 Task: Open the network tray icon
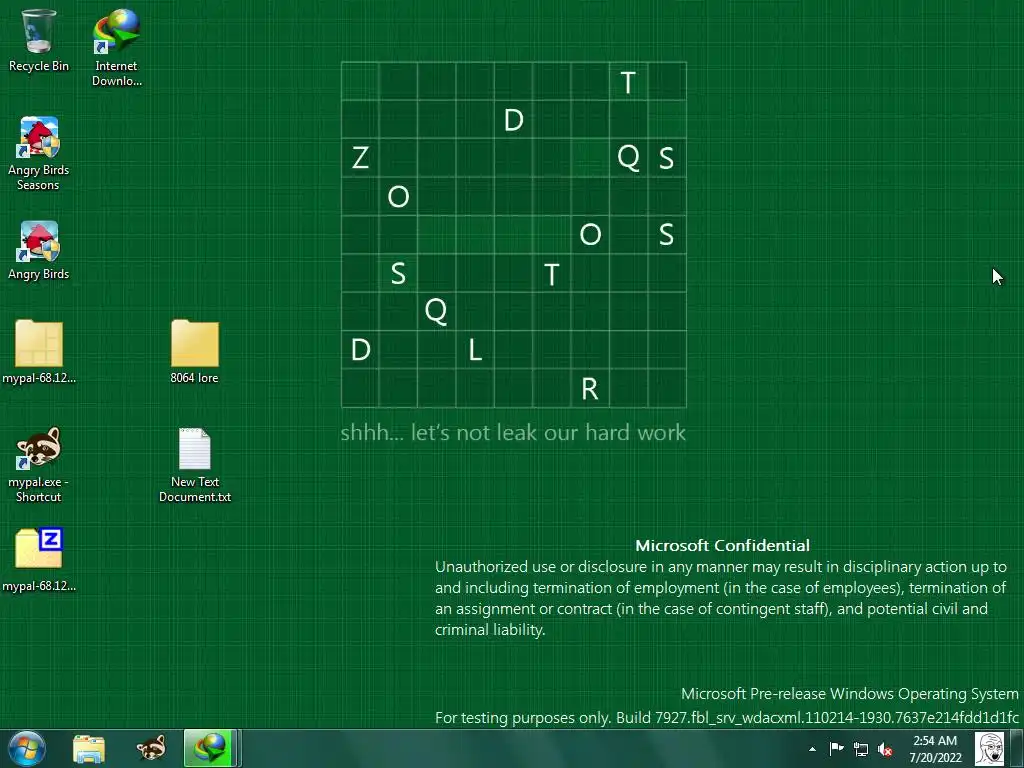tap(861, 749)
